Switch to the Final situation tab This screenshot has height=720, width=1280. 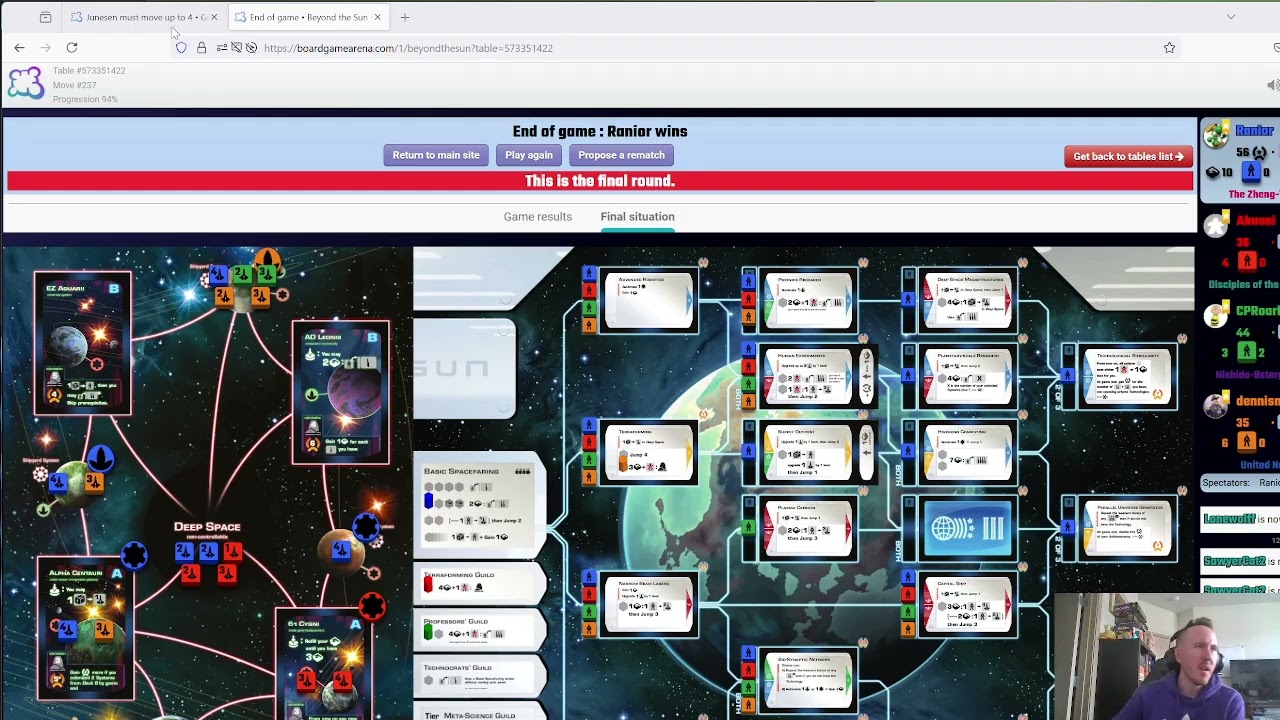click(637, 216)
